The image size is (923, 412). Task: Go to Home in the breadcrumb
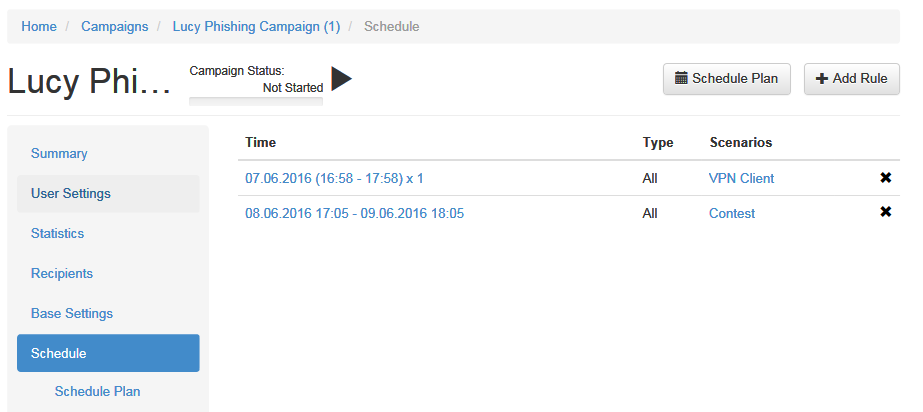click(x=39, y=26)
